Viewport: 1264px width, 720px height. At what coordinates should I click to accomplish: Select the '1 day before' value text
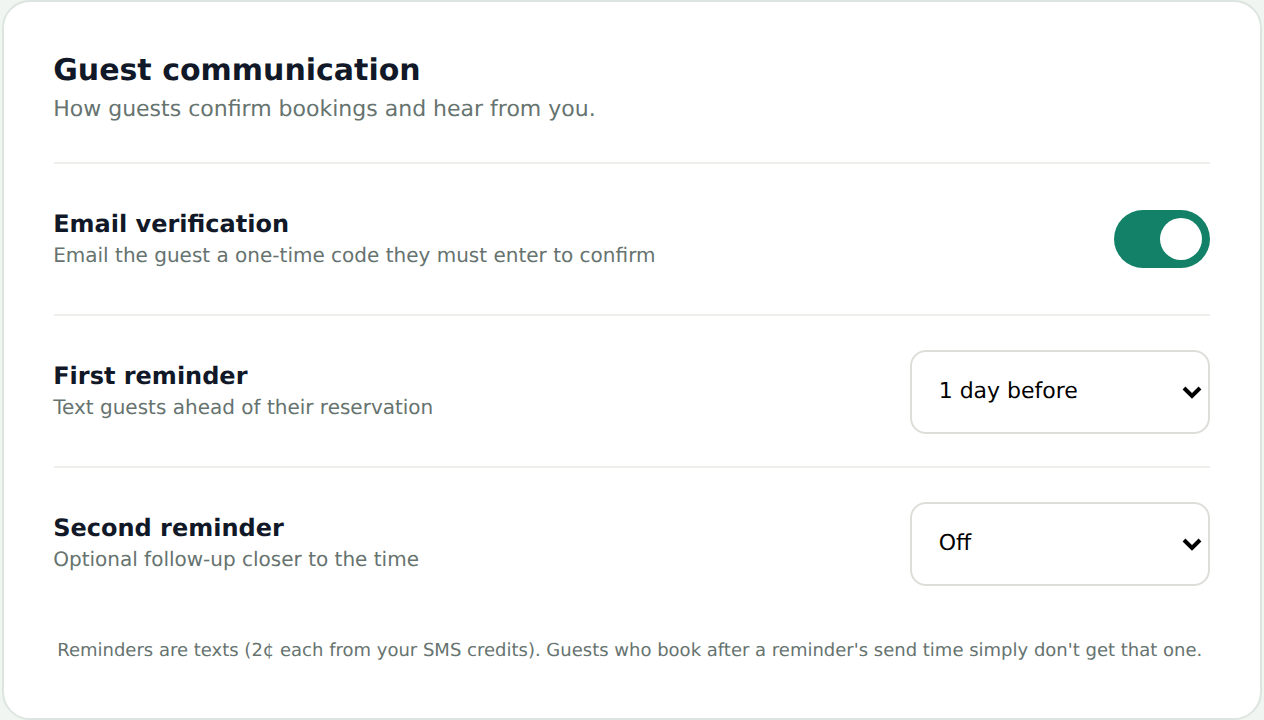point(1008,391)
